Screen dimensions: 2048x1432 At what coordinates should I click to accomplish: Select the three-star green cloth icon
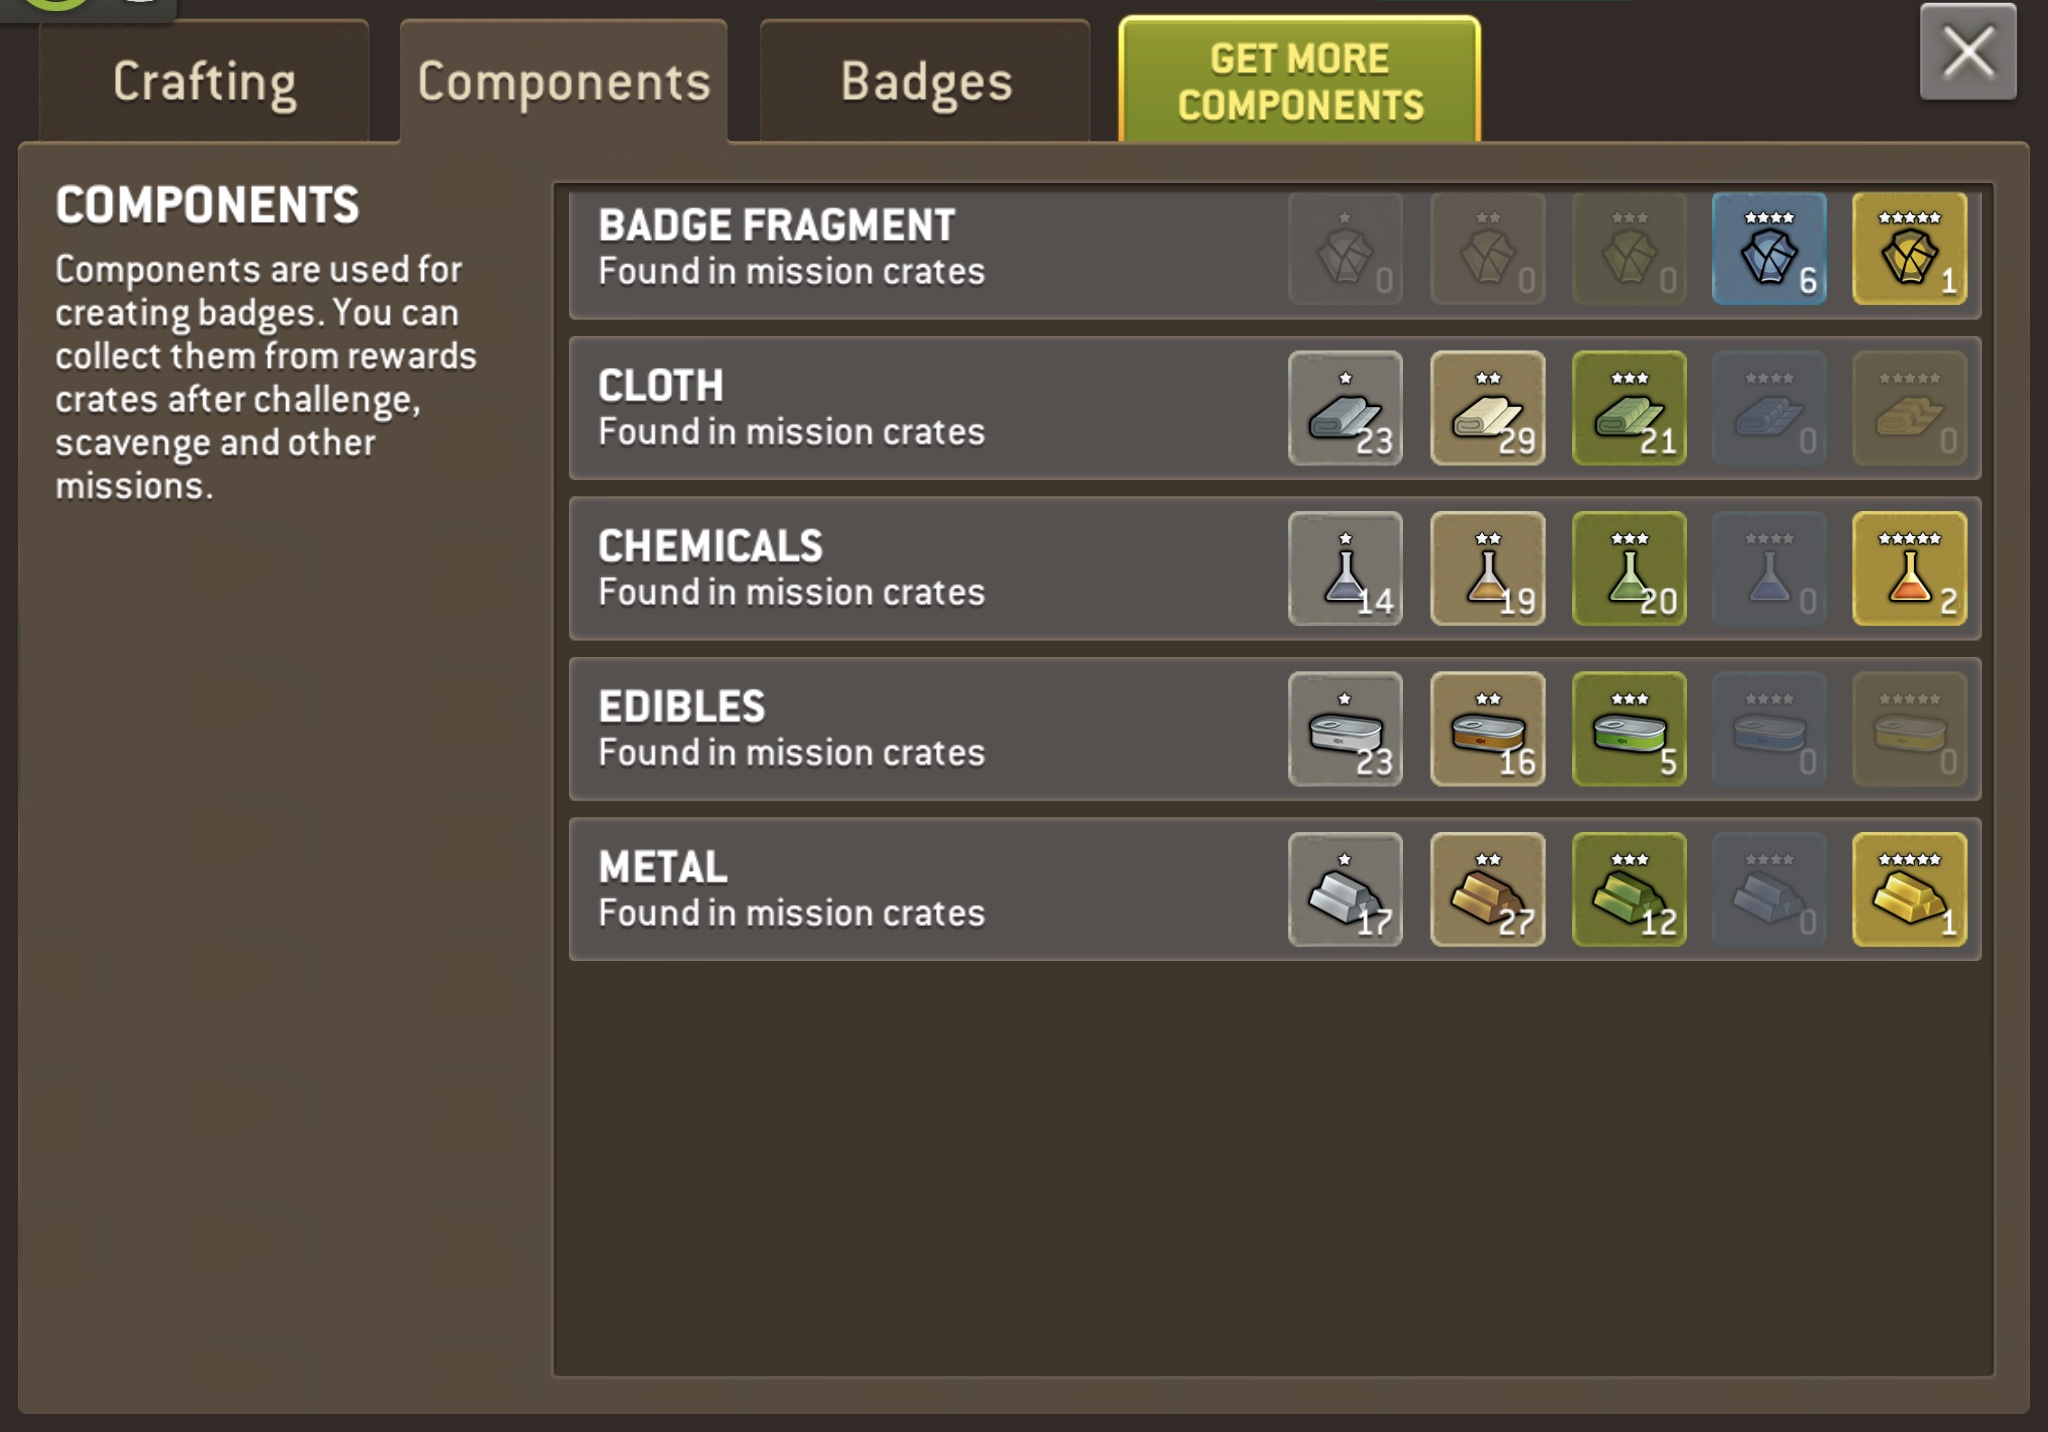[x=1630, y=408]
